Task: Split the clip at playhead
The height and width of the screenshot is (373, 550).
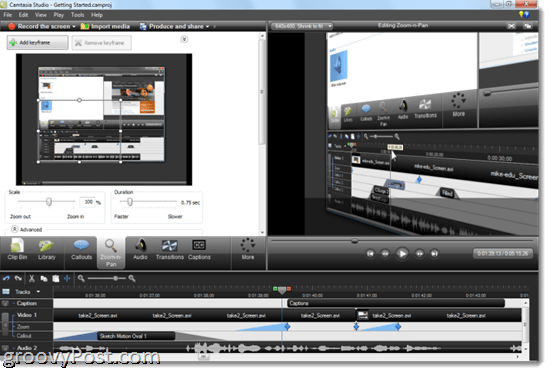Action: click(x=67, y=279)
